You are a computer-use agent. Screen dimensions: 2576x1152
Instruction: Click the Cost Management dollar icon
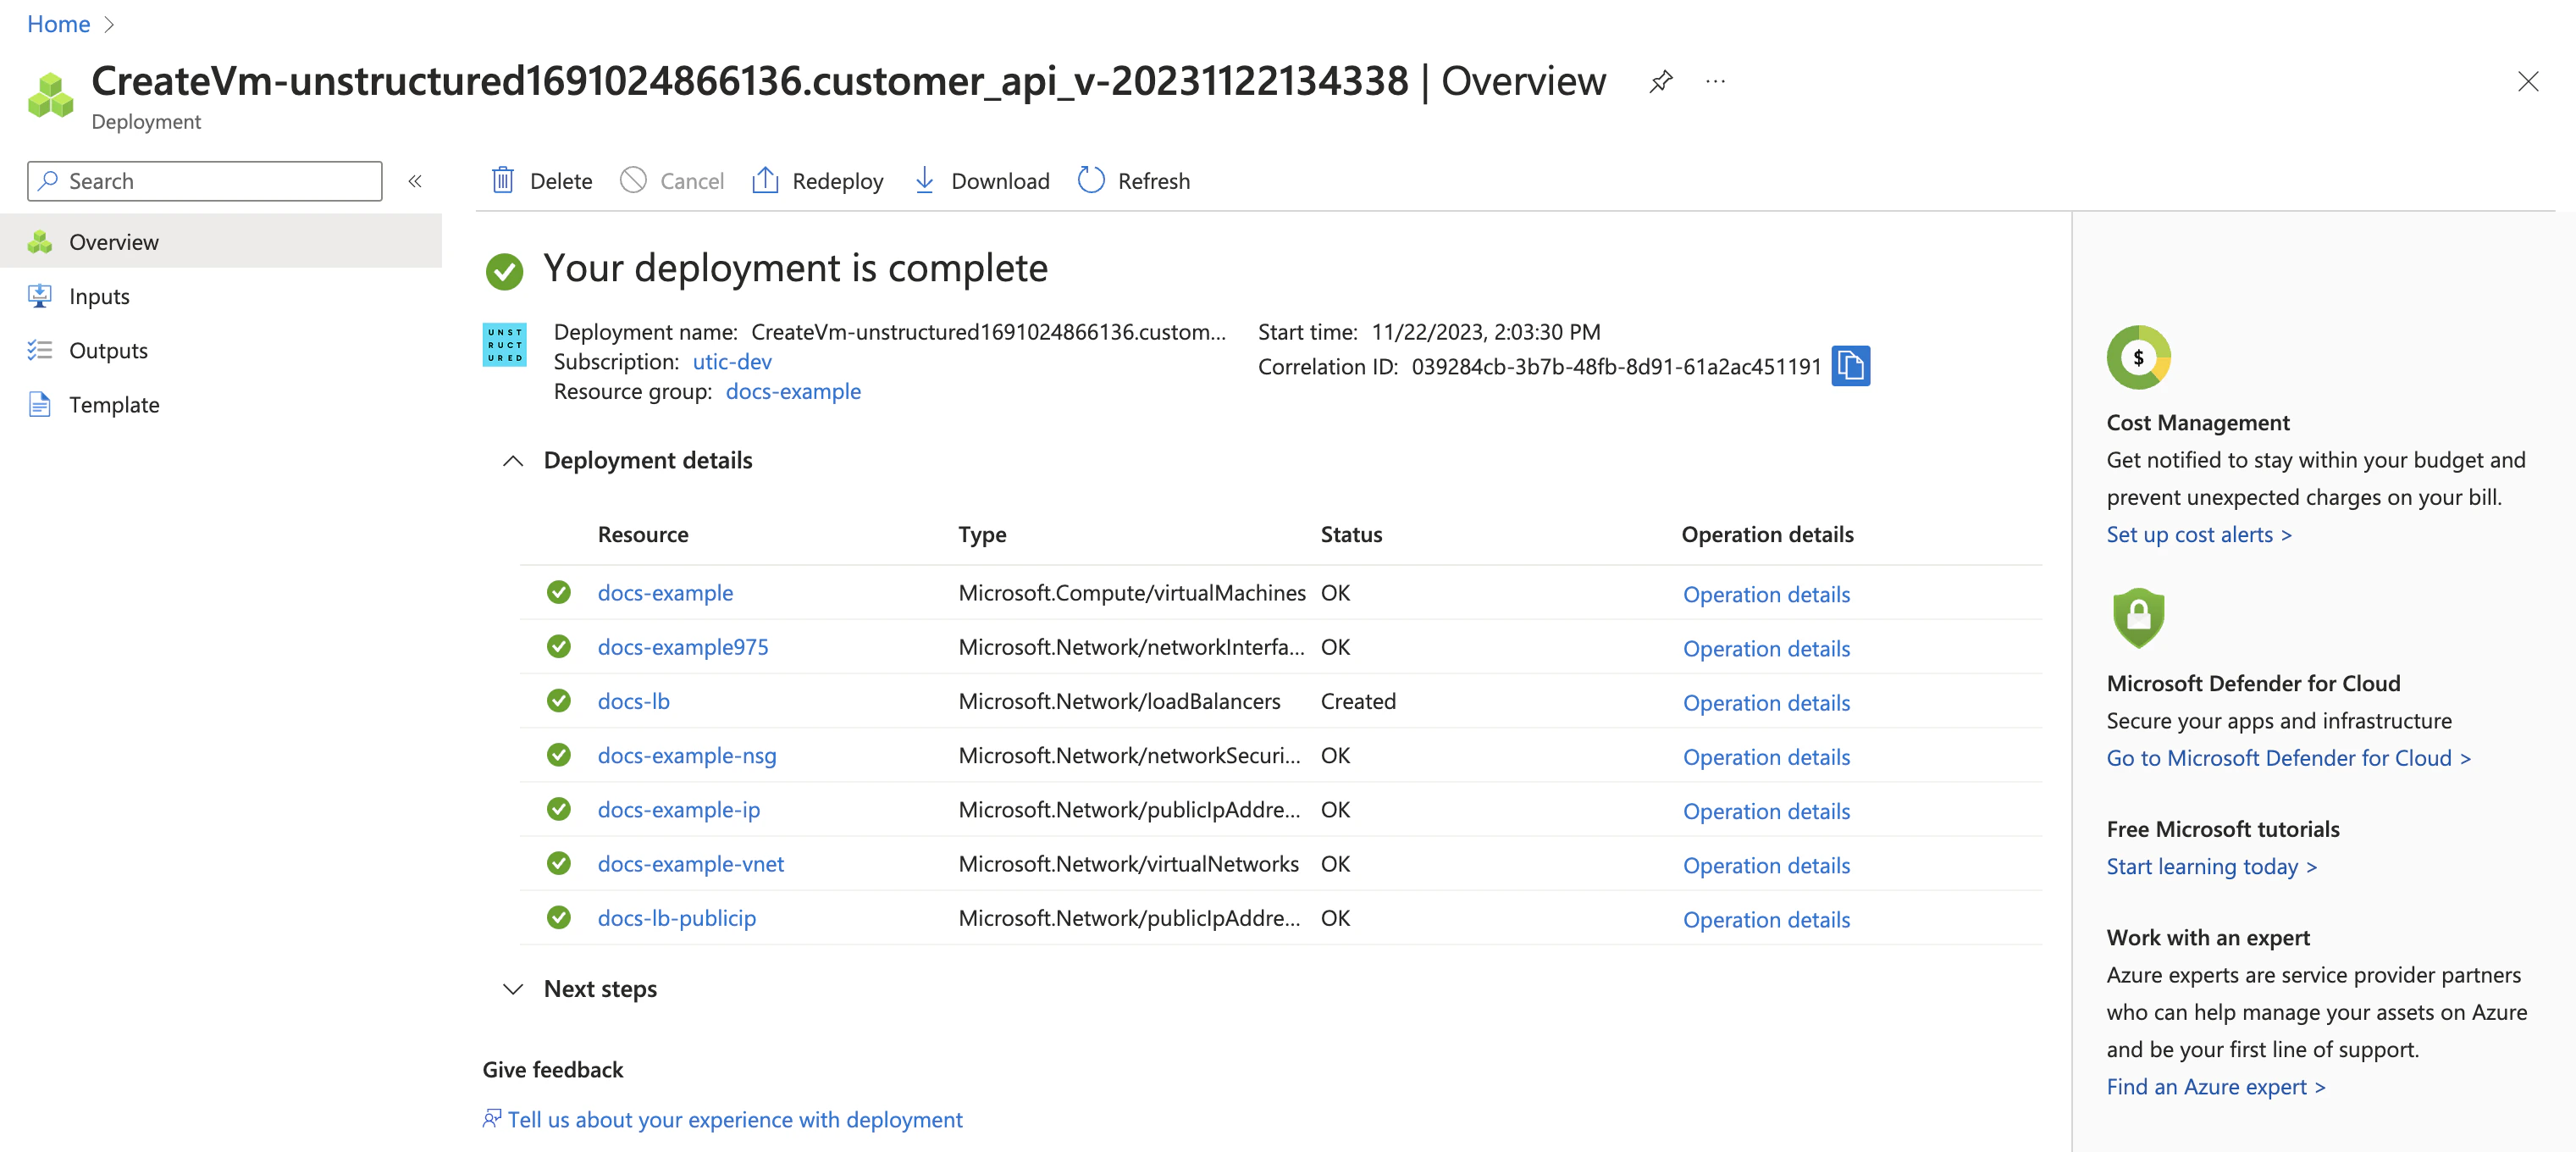tap(2138, 357)
